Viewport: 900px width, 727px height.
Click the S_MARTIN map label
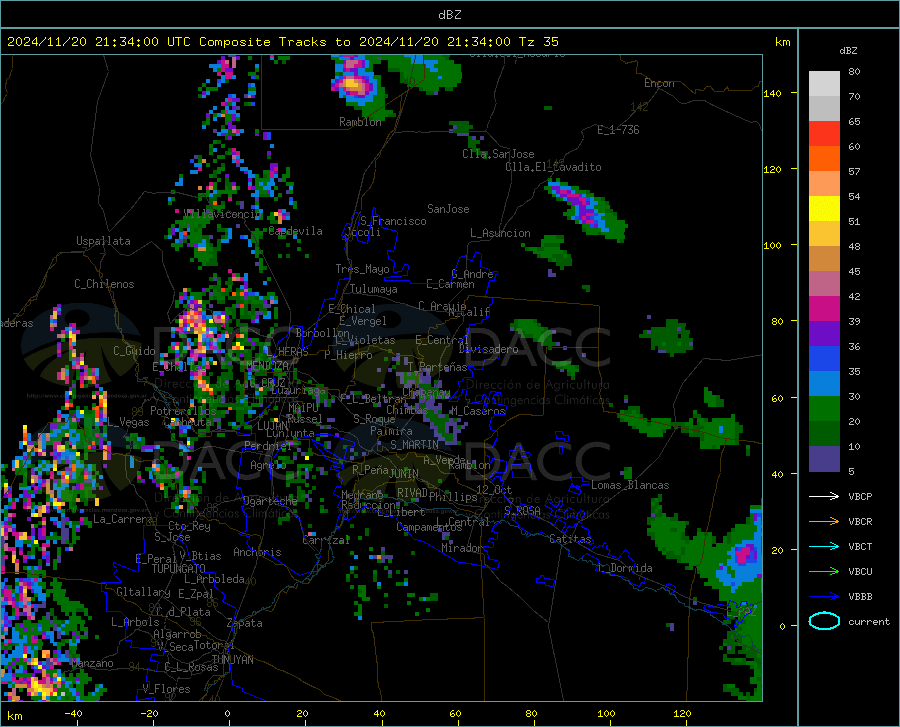(414, 445)
